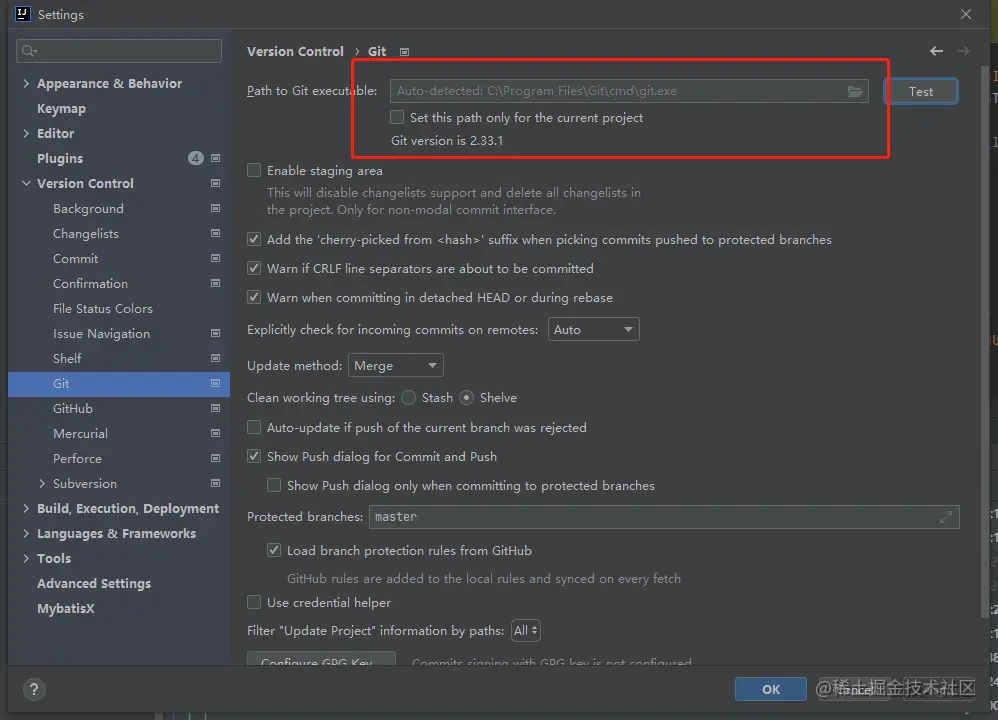Click the IntelliJ logo in the title bar

click(22, 14)
